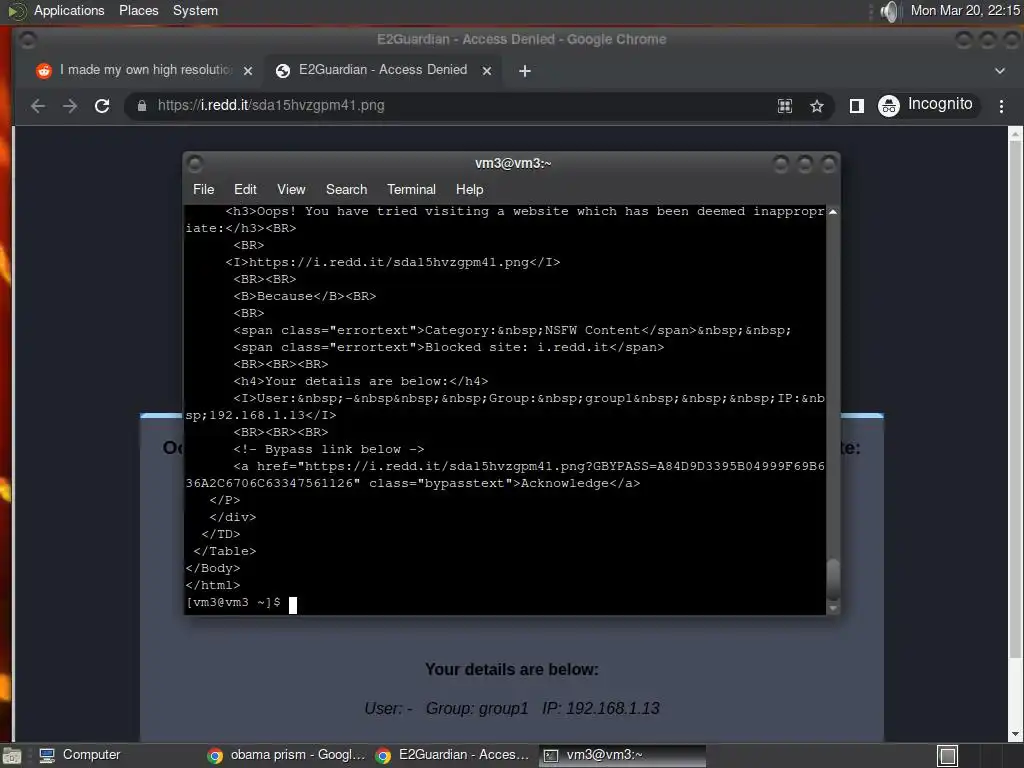This screenshot has width=1024, height=768.
Task: Click the 'Group: group1' page text
Action: pos(477,709)
